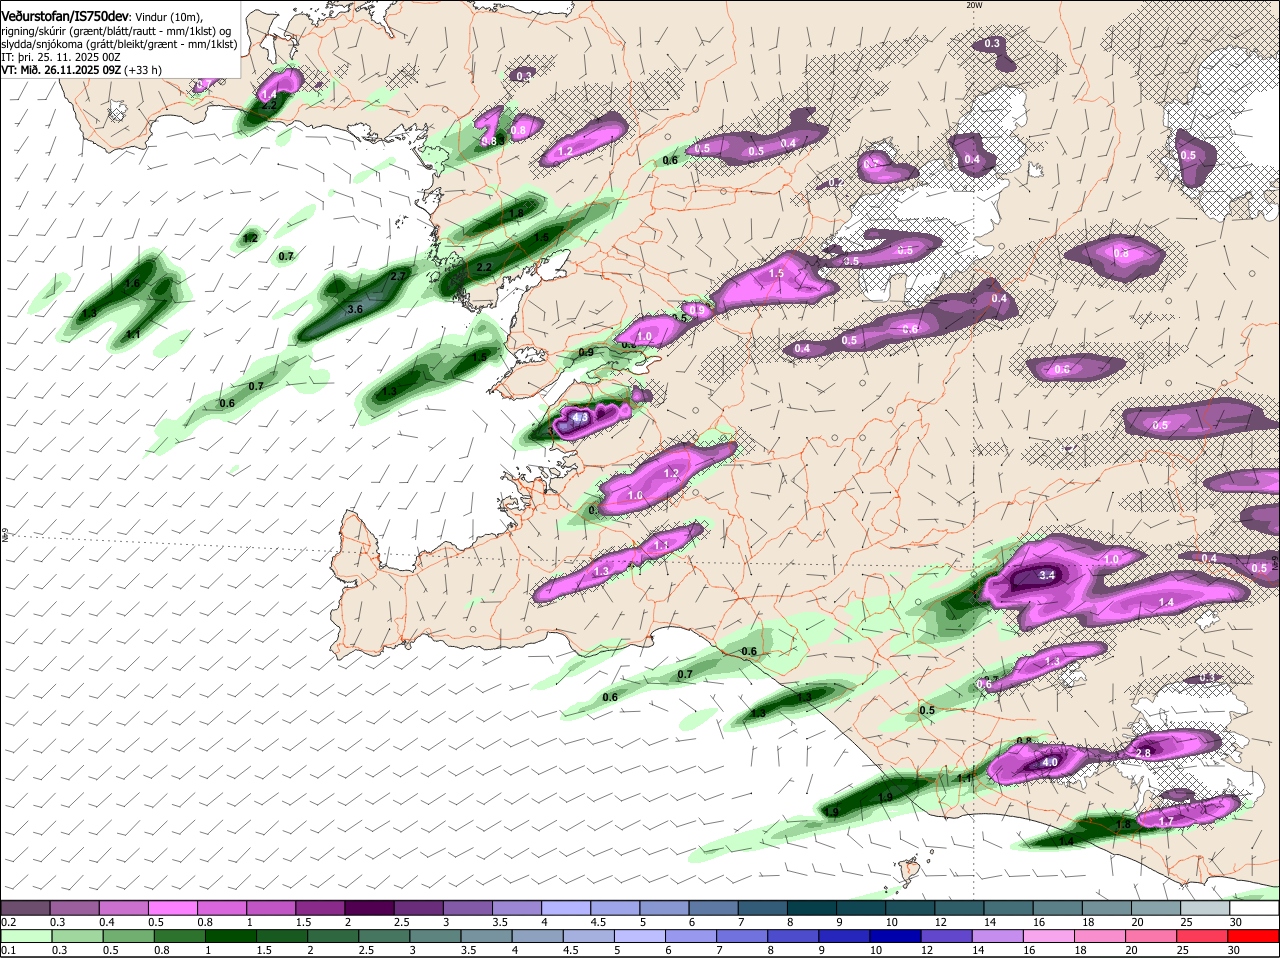Pick lower scale swatch between 0.1 and 0.3
This screenshot has width=1280, height=958.
coord(25,936)
